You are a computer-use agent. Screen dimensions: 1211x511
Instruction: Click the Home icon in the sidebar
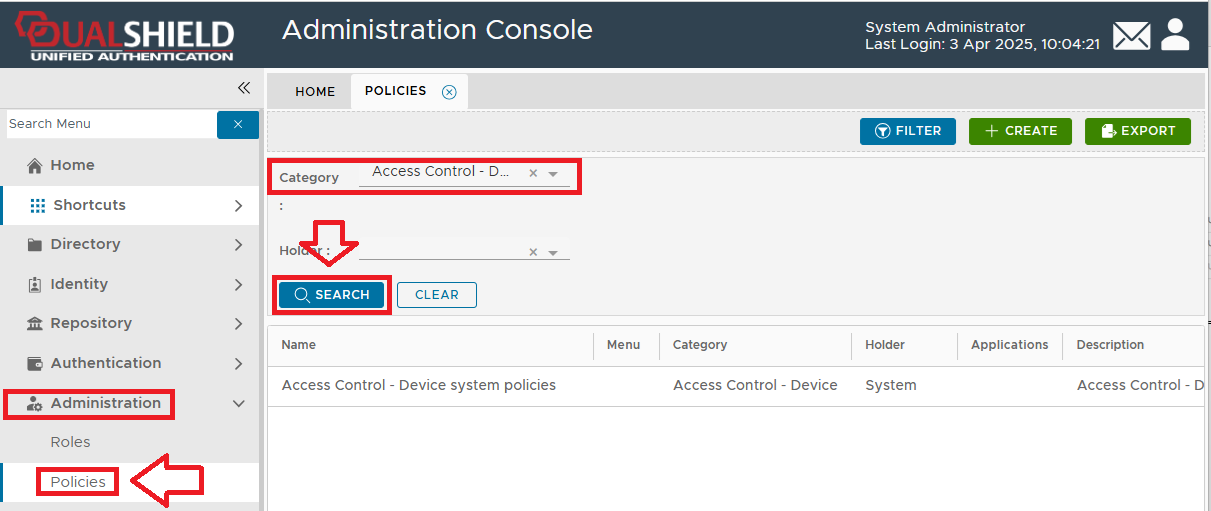(x=35, y=166)
